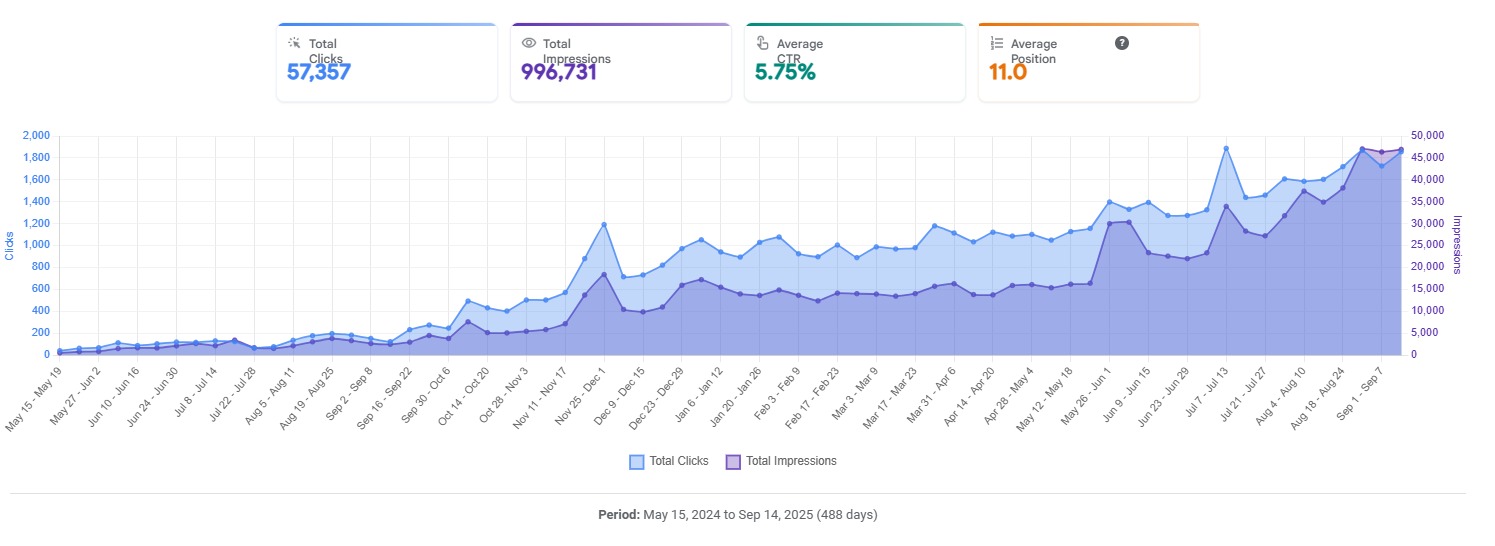The height and width of the screenshot is (546, 1495).
Task: Click the numbered list icon beside Average Position
Action: 996,43
